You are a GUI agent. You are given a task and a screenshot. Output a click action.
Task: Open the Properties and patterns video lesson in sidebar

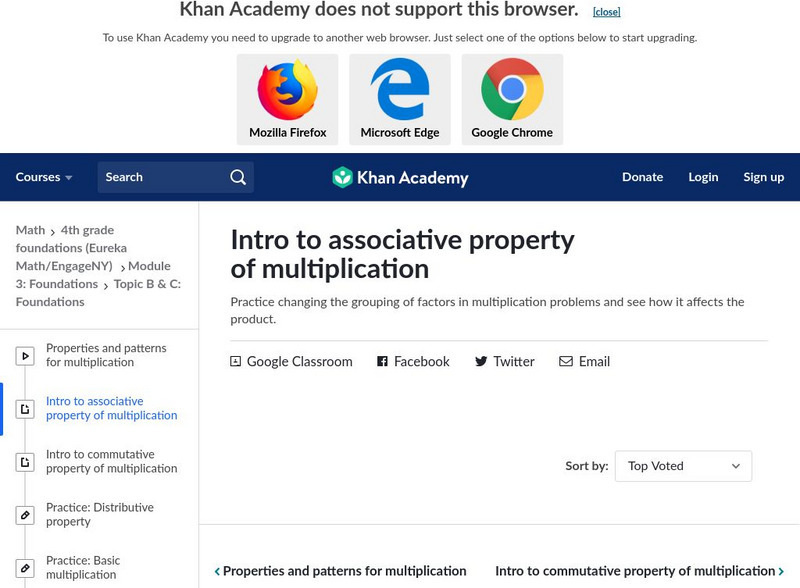pos(106,355)
